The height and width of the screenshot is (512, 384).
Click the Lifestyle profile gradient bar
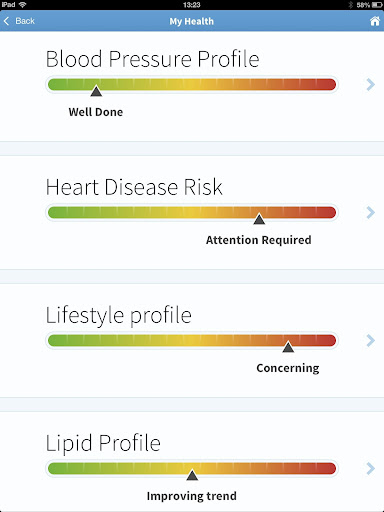pos(192,340)
